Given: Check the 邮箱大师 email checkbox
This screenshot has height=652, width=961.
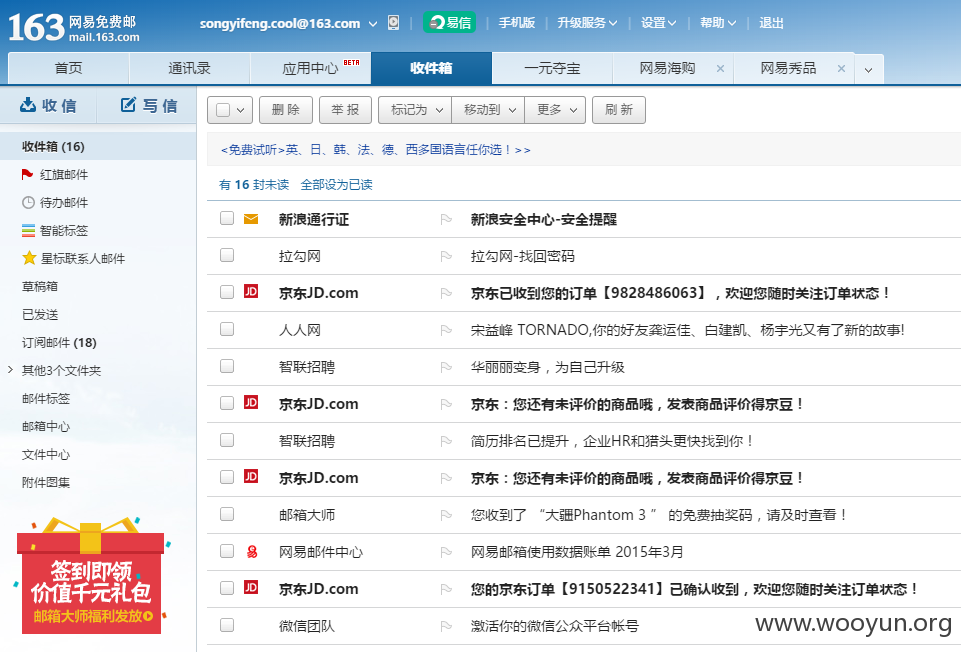Looking at the screenshot, I should point(227,514).
